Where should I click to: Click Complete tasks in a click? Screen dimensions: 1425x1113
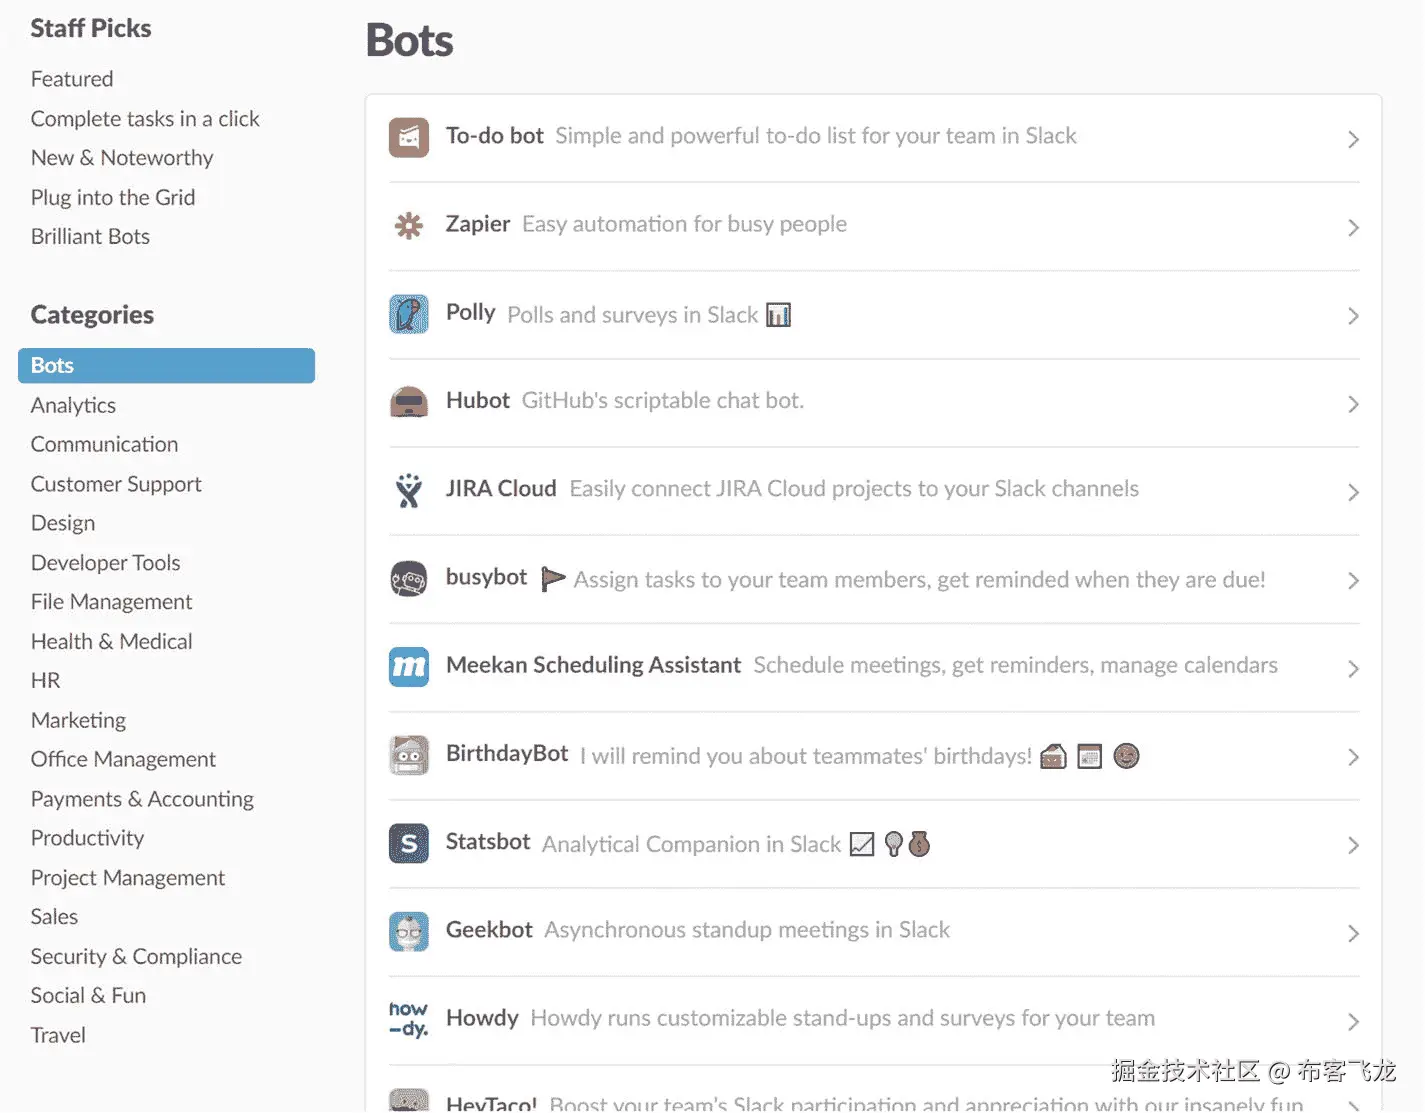(x=145, y=119)
